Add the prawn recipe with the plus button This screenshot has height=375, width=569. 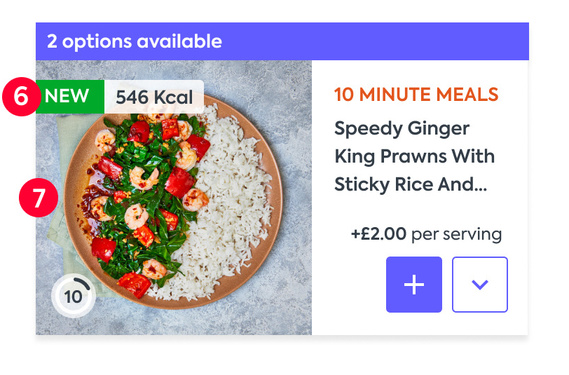click(x=414, y=284)
